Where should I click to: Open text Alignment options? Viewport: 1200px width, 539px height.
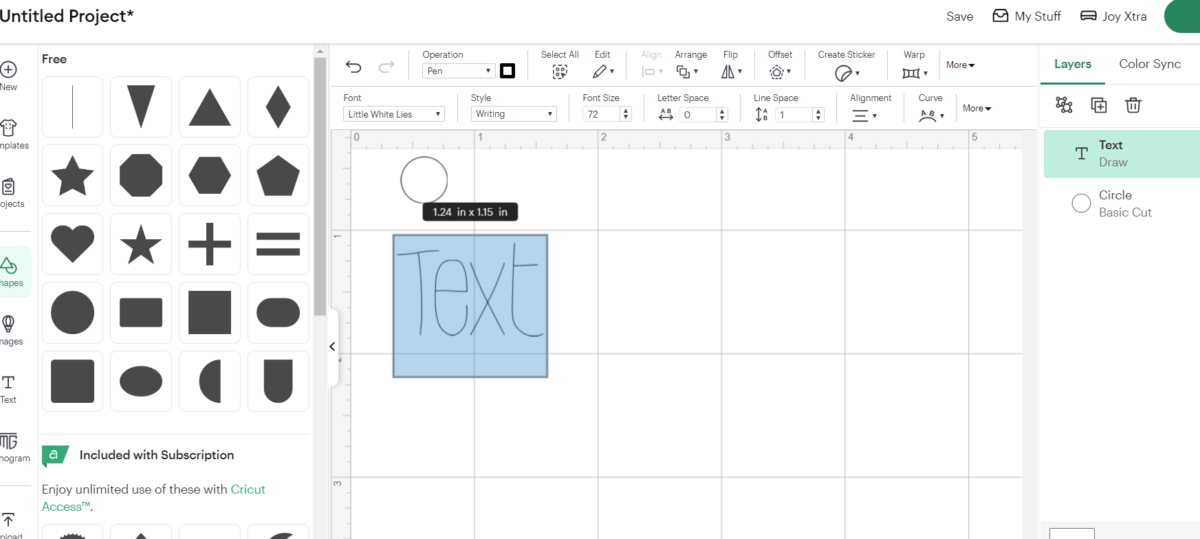(x=863, y=115)
